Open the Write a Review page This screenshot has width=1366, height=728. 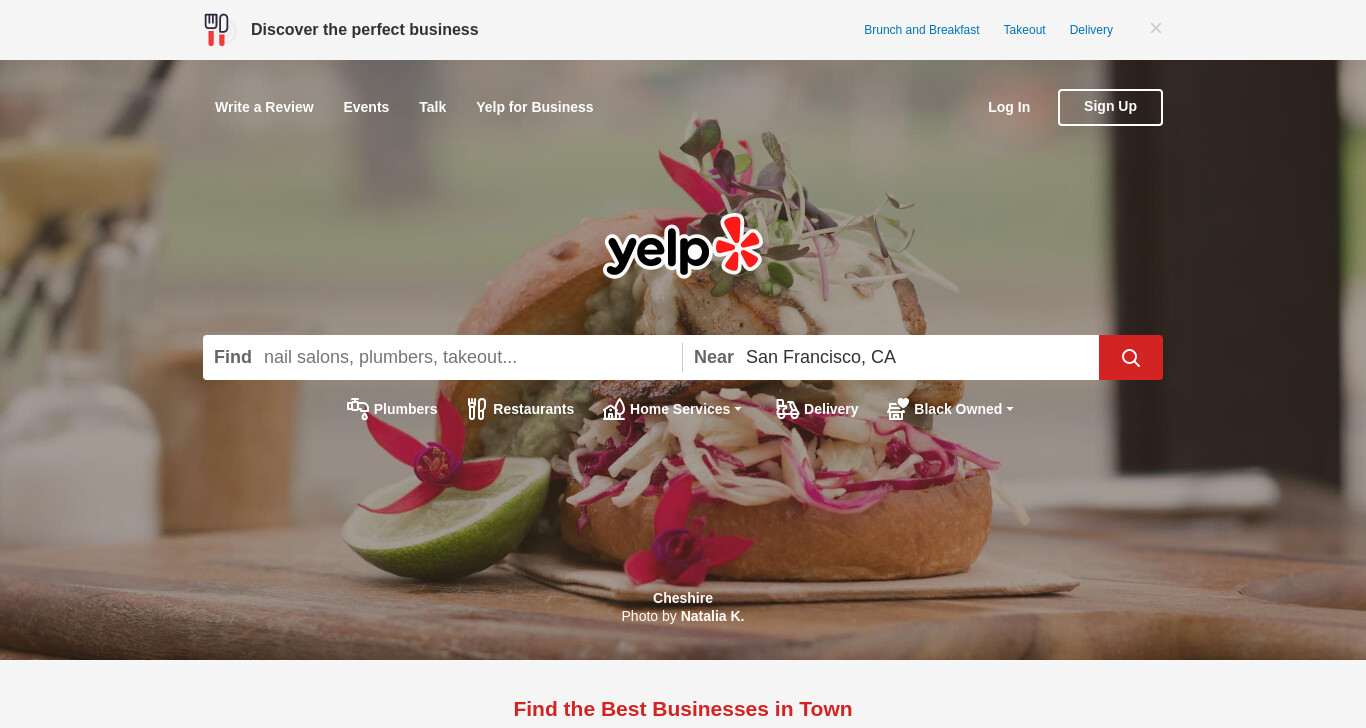264,107
